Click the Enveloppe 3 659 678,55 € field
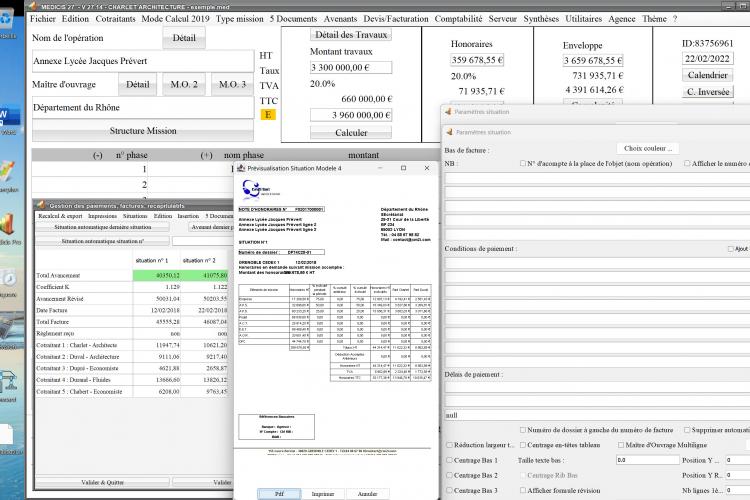 tap(593, 61)
